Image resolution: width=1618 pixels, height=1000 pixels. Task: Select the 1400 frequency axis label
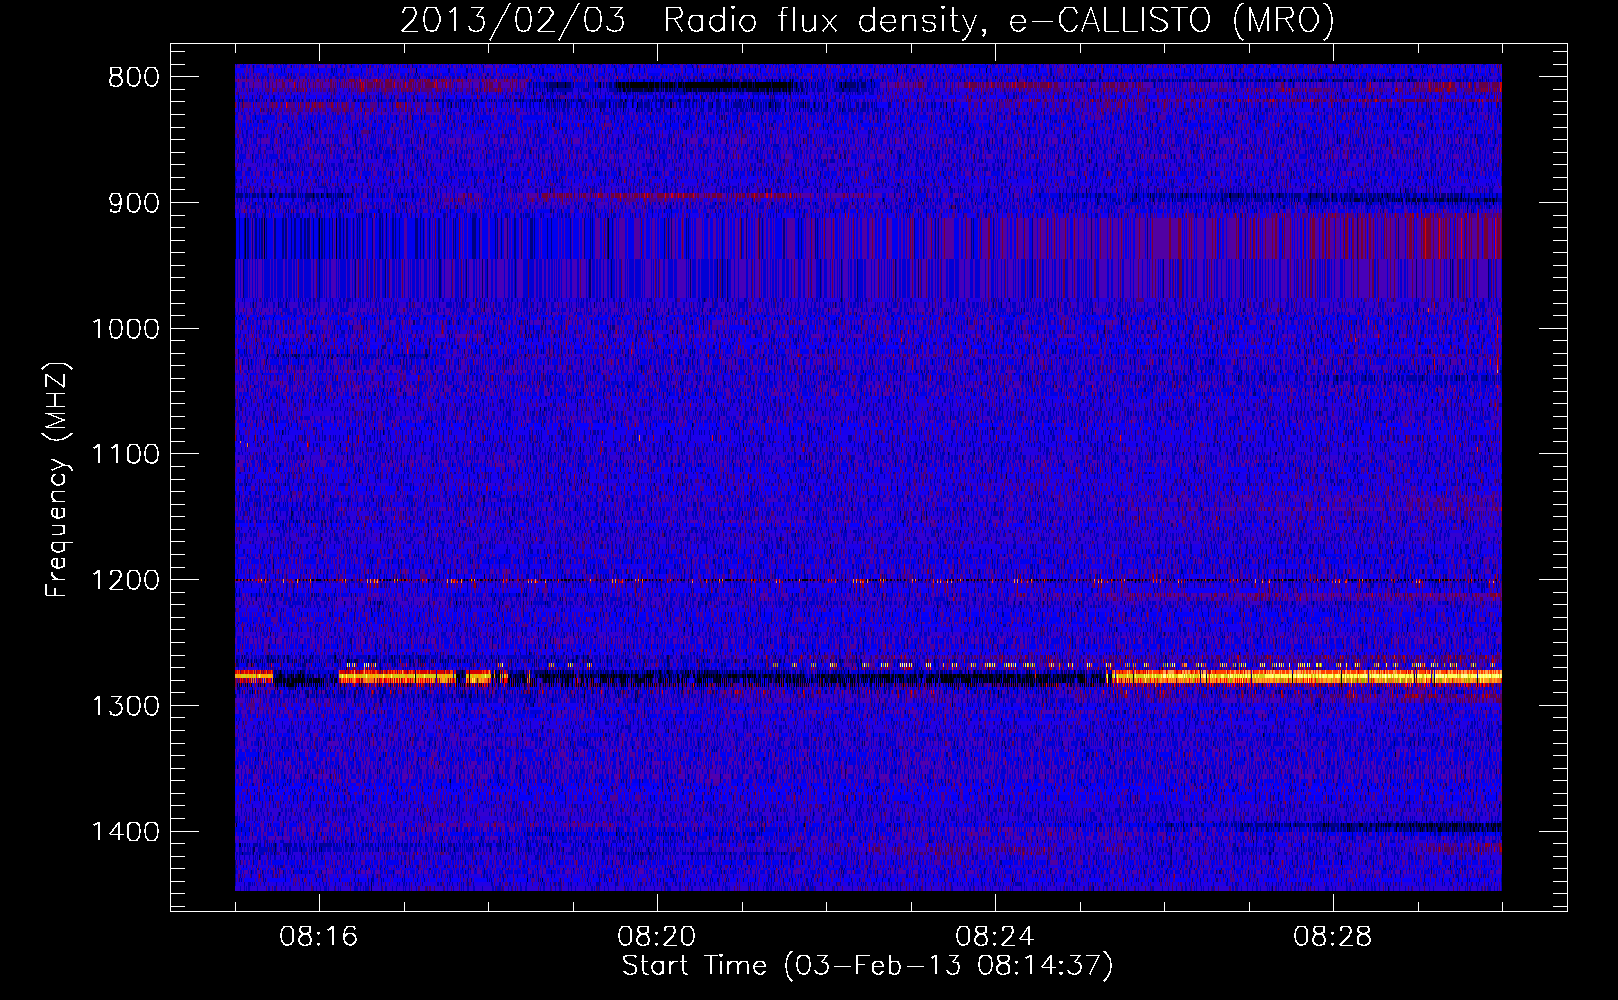coord(125,832)
